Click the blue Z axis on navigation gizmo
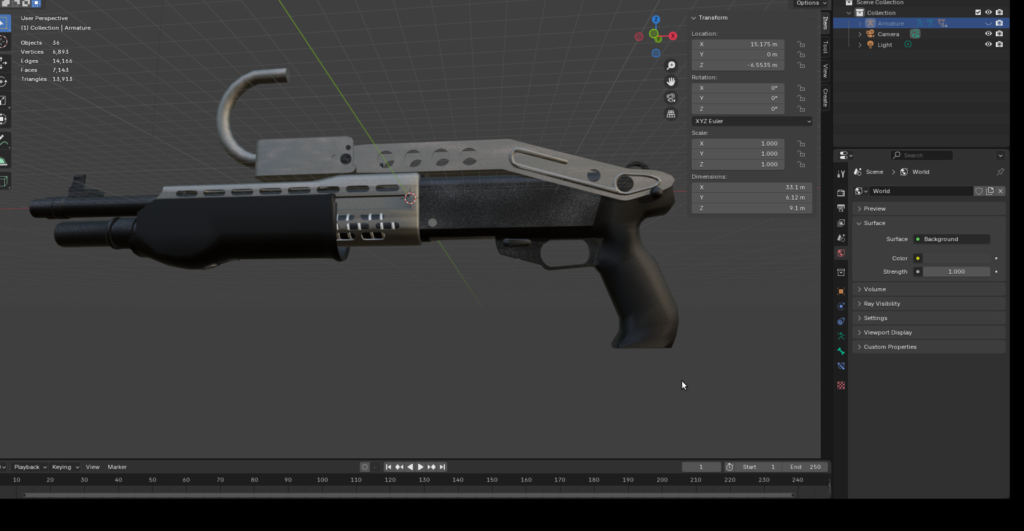This screenshot has width=1024, height=531. tap(656, 20)
